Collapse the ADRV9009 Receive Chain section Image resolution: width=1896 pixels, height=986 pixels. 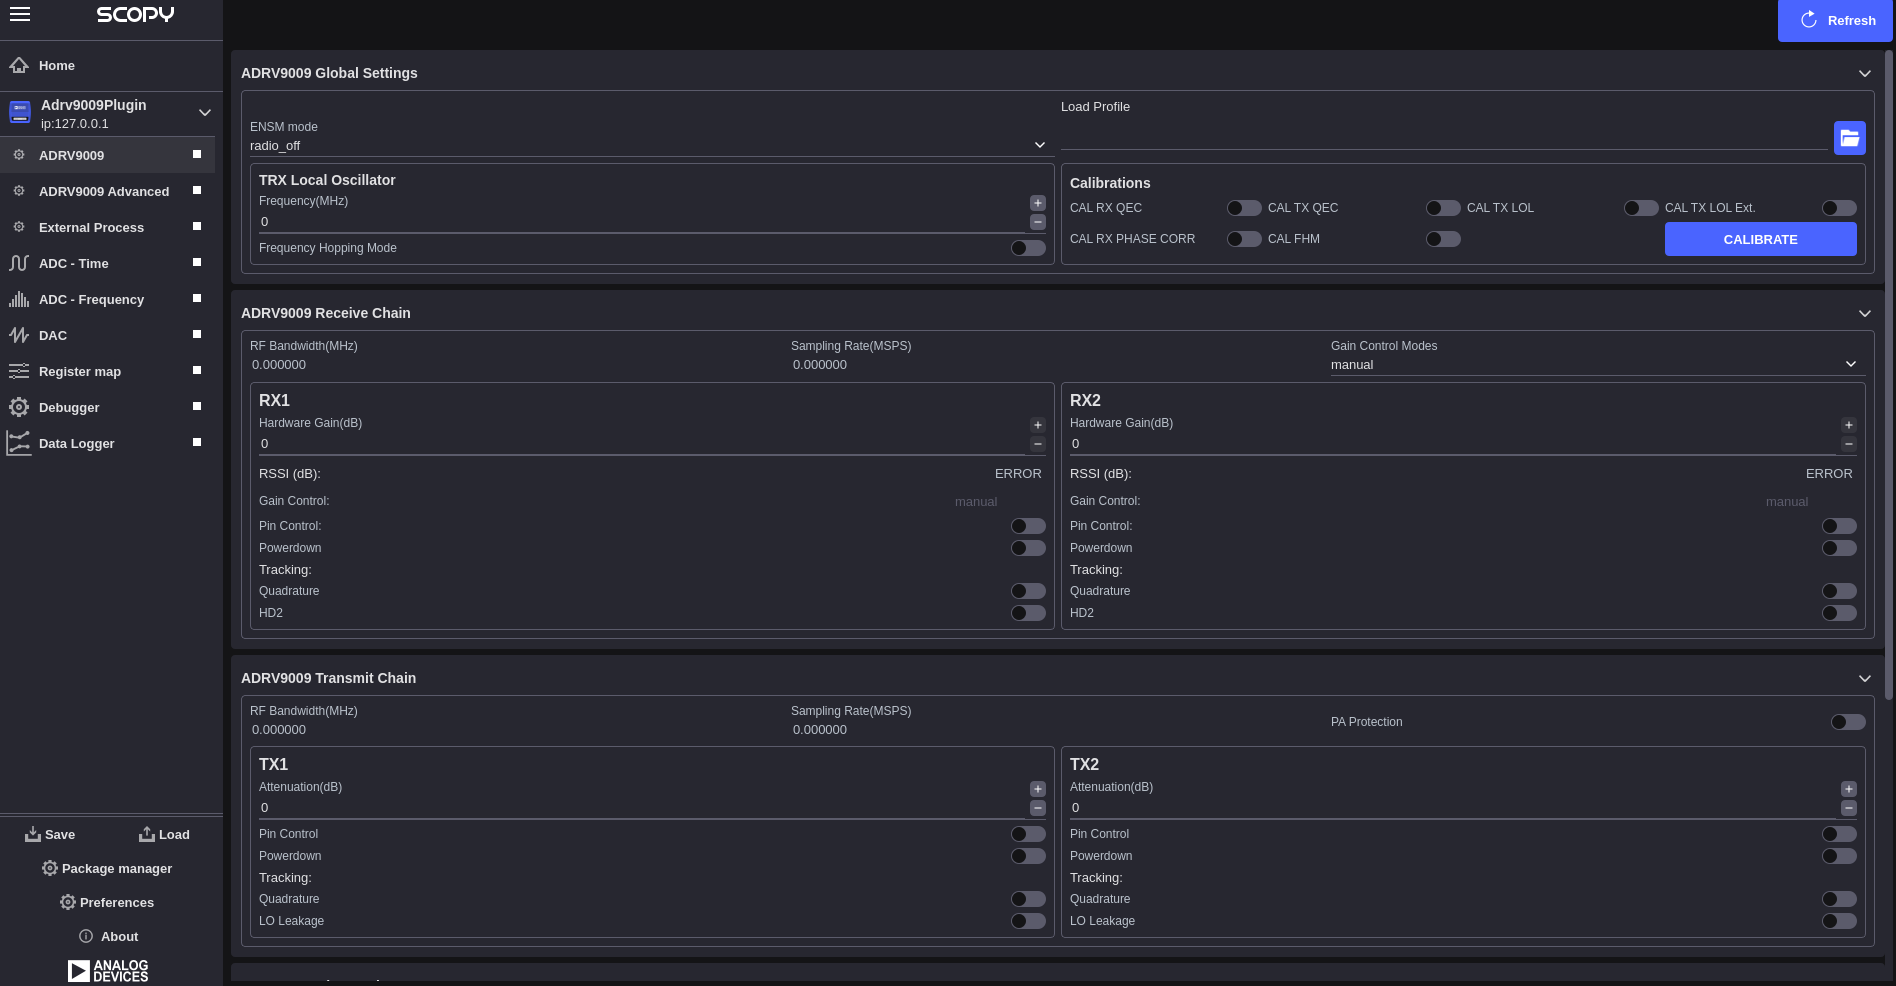pyautogui.click(x=1864, y=313)
